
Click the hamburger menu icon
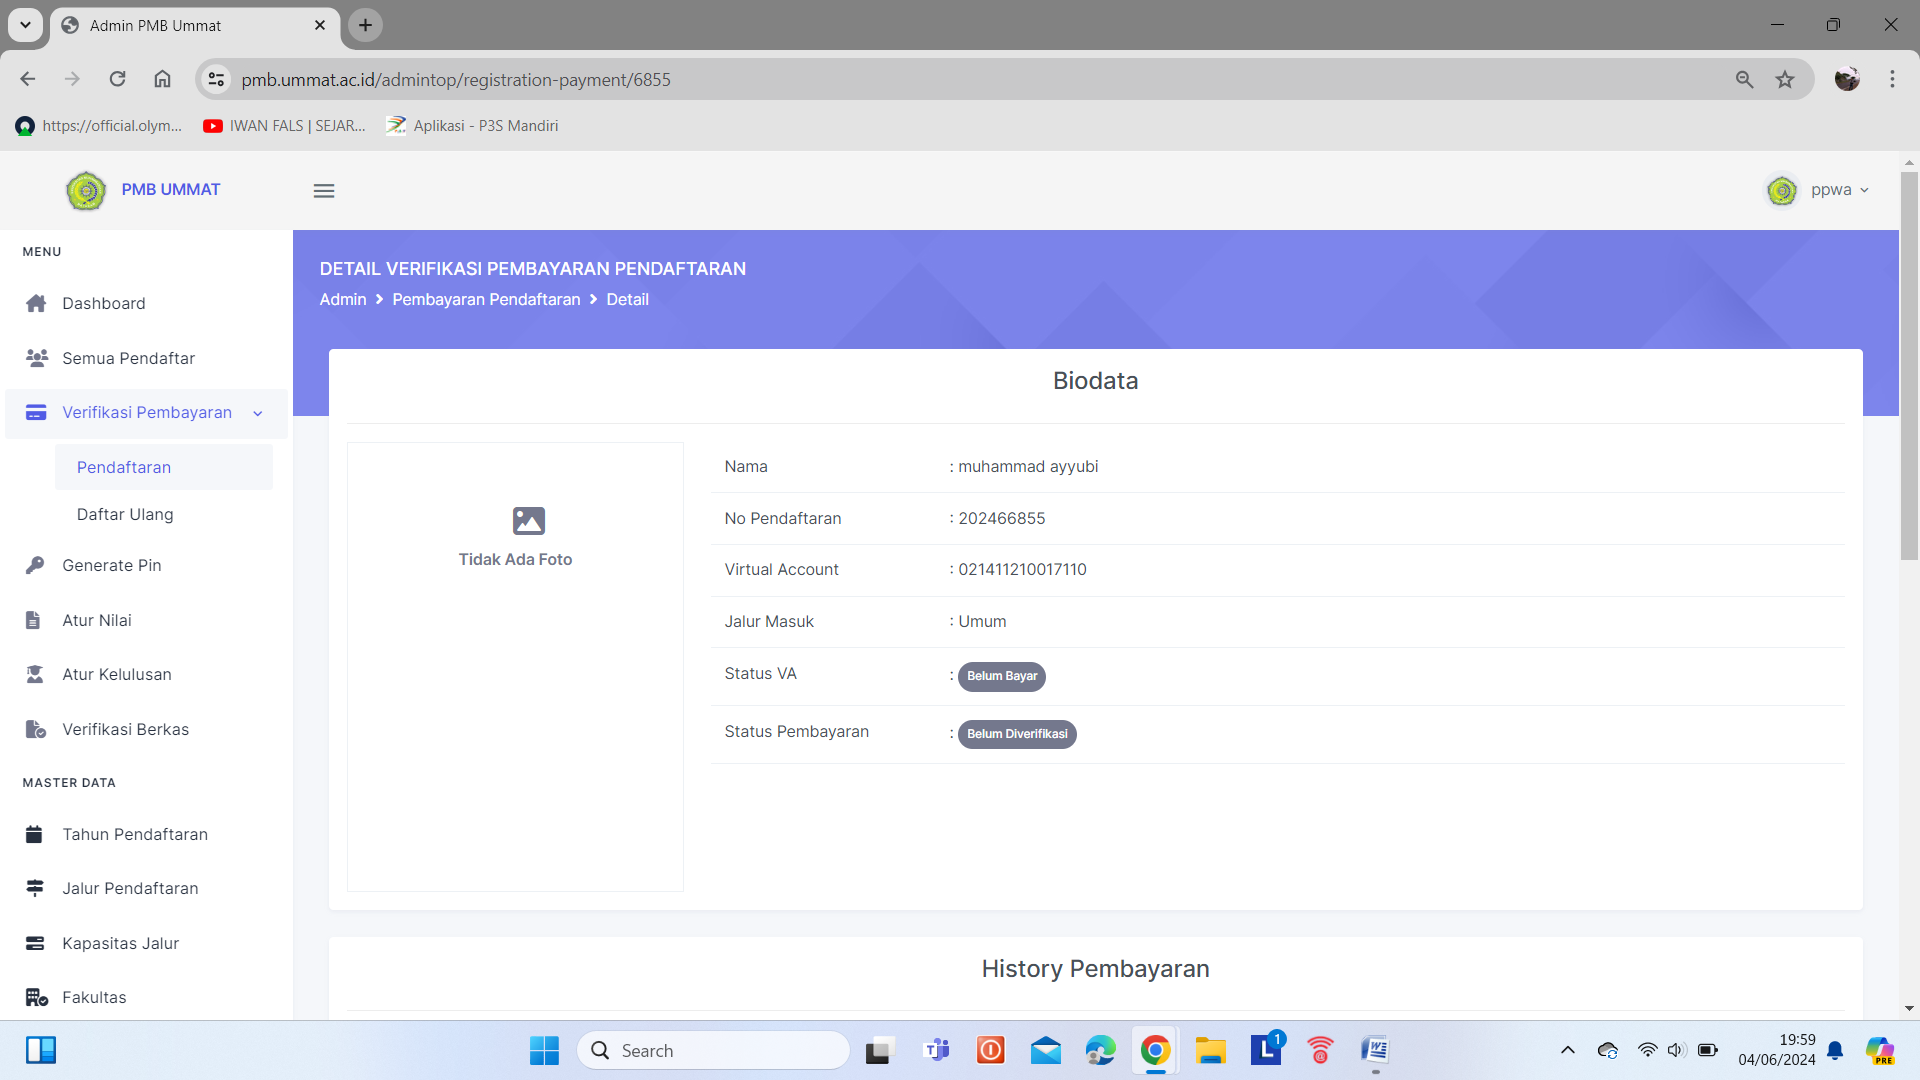click(x=324, y=191)
